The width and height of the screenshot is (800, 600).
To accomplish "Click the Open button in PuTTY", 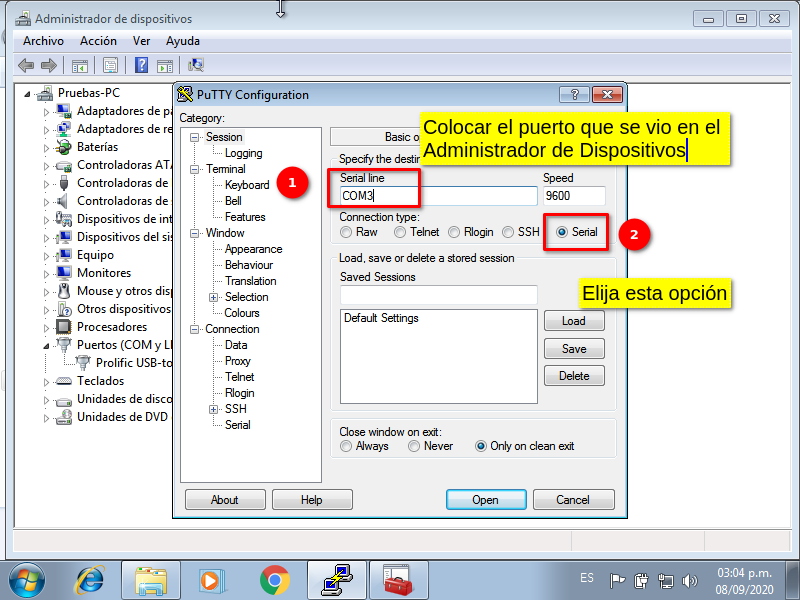I will (485, 500).
